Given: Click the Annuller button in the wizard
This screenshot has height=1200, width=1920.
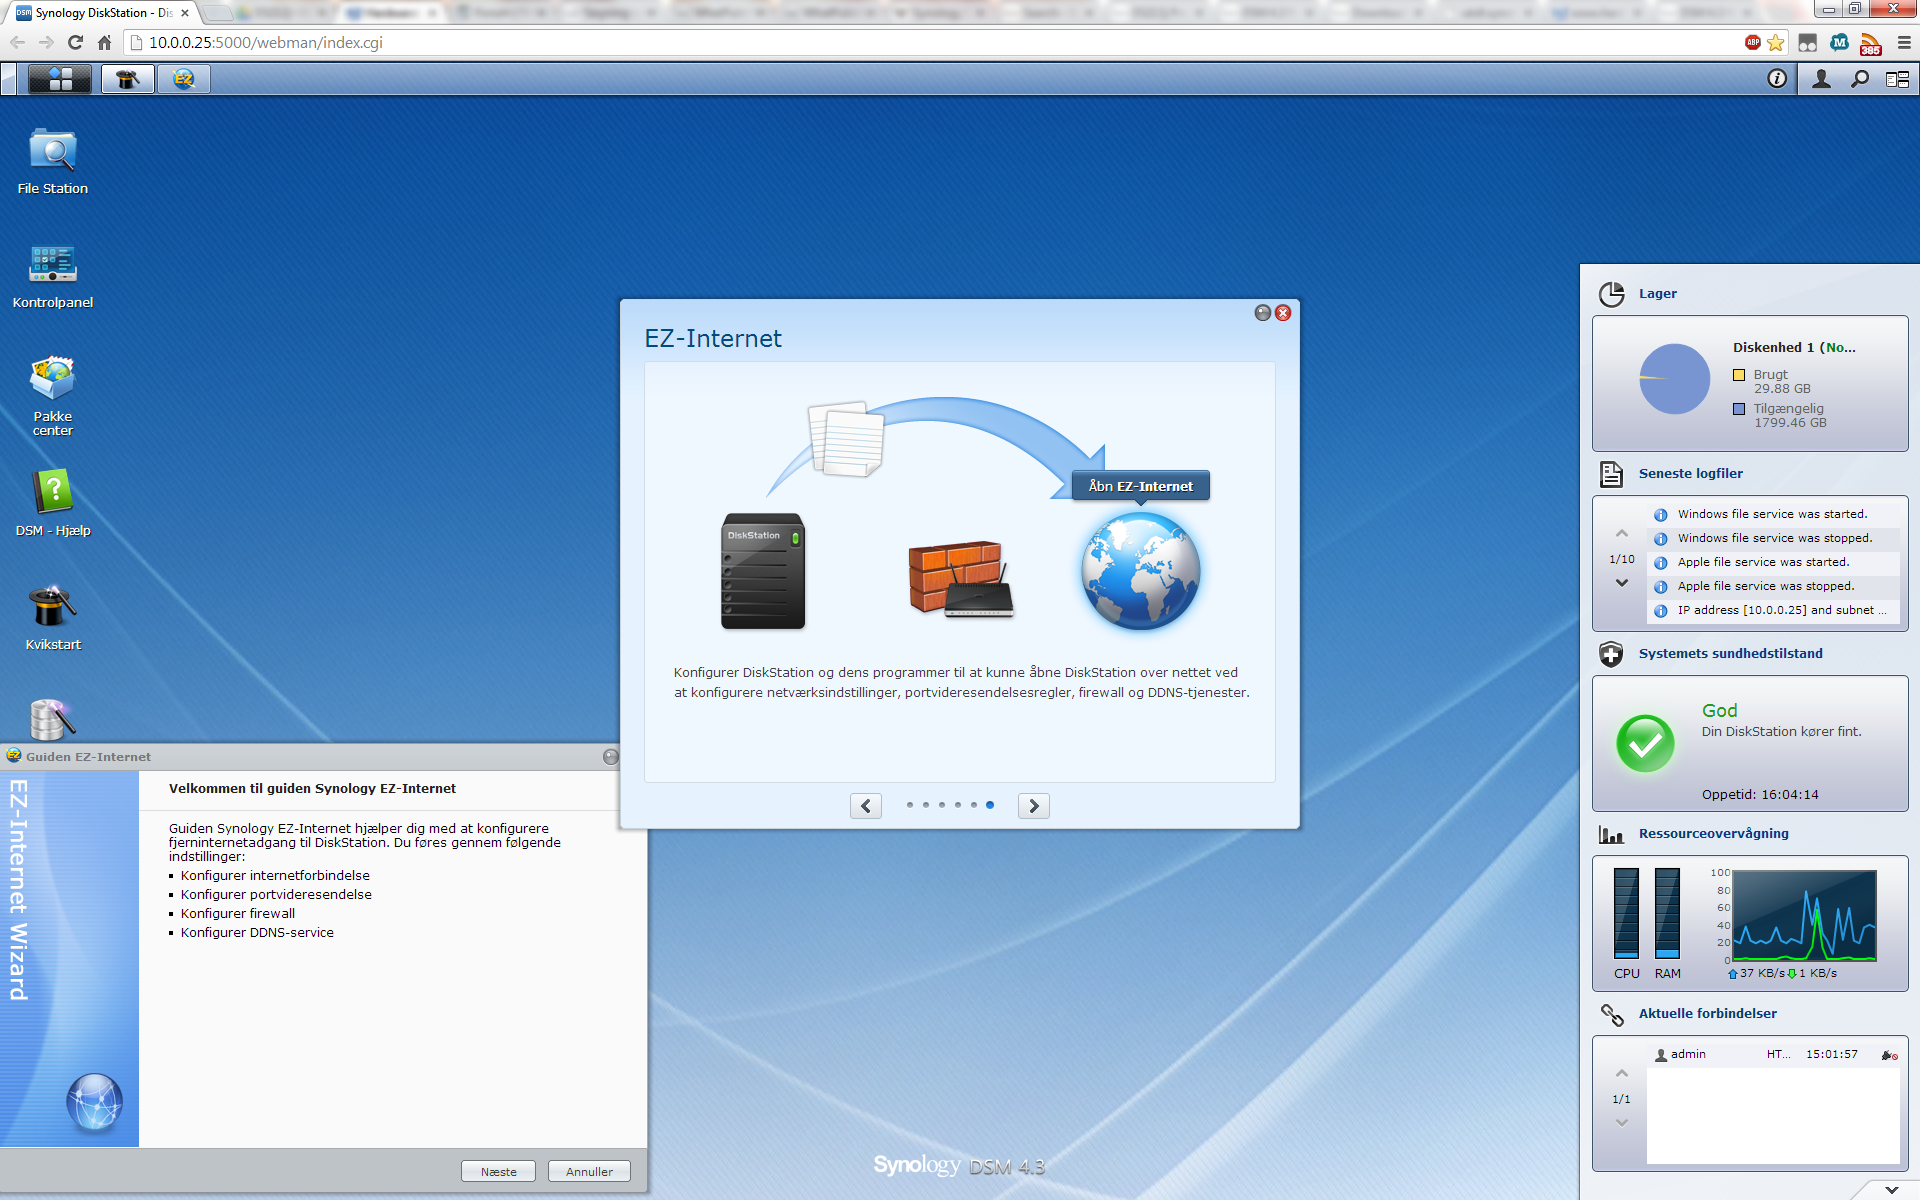Looking at the screenshot, I should coord(589,1172).
